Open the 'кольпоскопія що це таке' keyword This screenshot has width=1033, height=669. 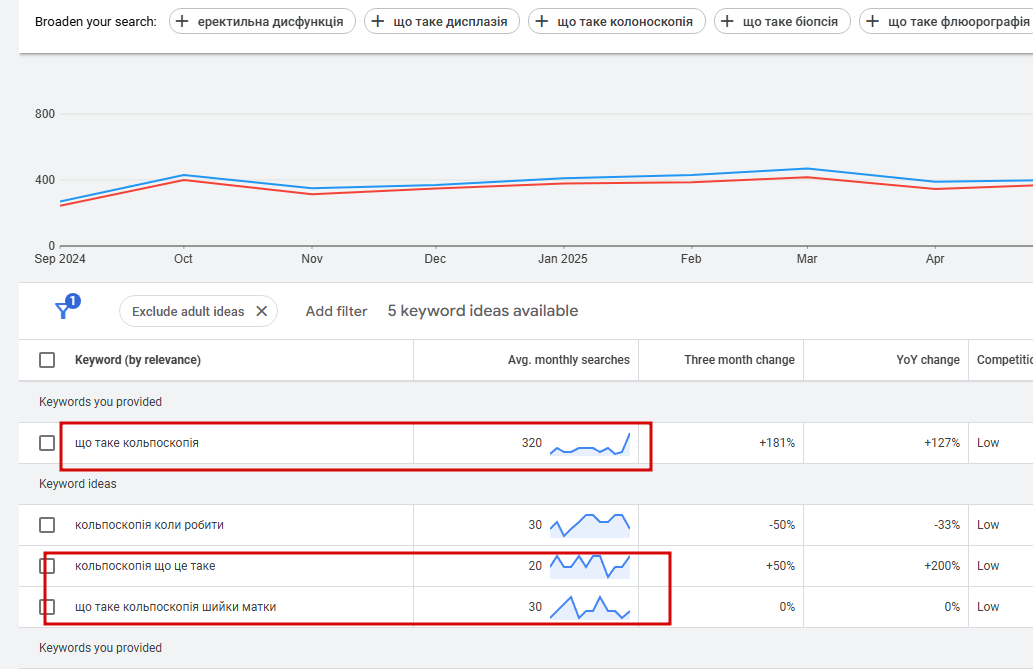(145, 566)
